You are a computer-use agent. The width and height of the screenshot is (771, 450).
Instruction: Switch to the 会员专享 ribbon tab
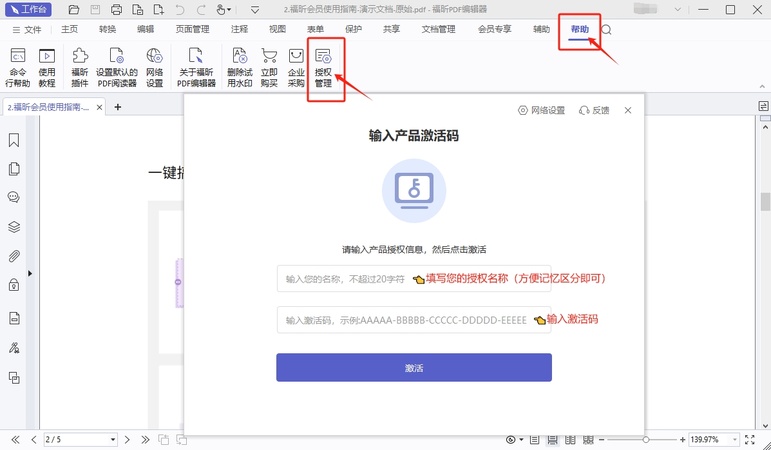pyautogui.click(x=494, y=30)
